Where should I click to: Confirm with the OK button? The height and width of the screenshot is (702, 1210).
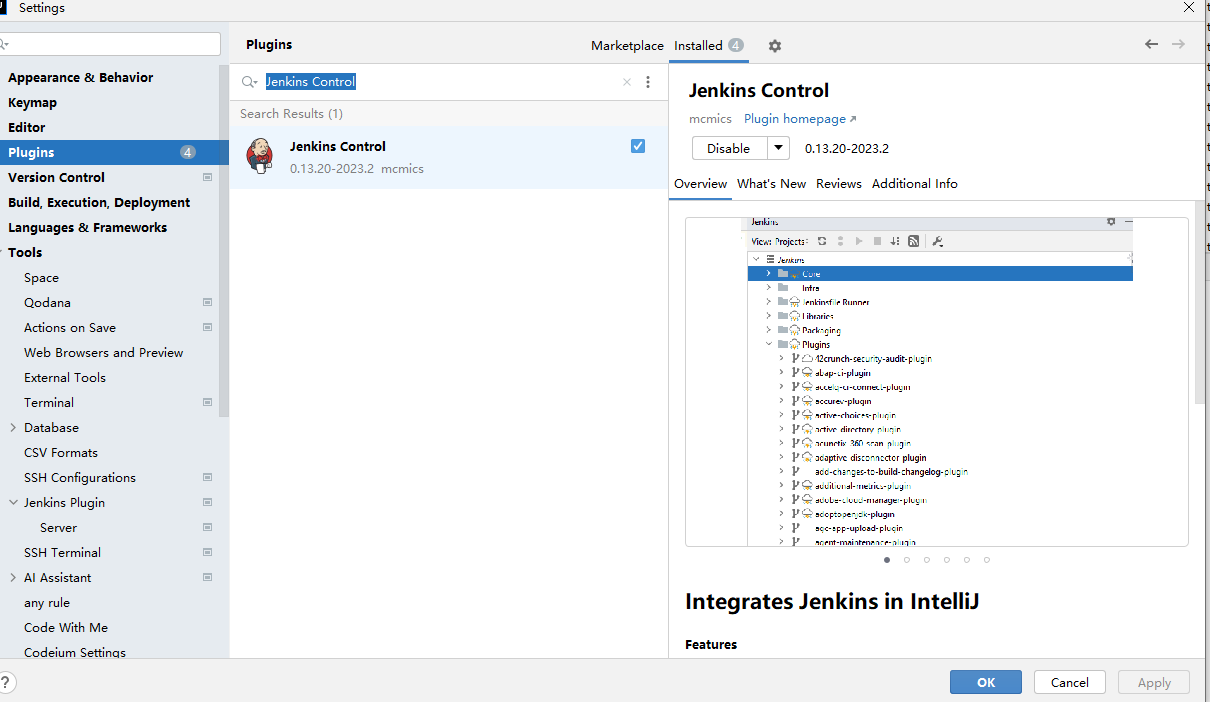pos(986,682)
